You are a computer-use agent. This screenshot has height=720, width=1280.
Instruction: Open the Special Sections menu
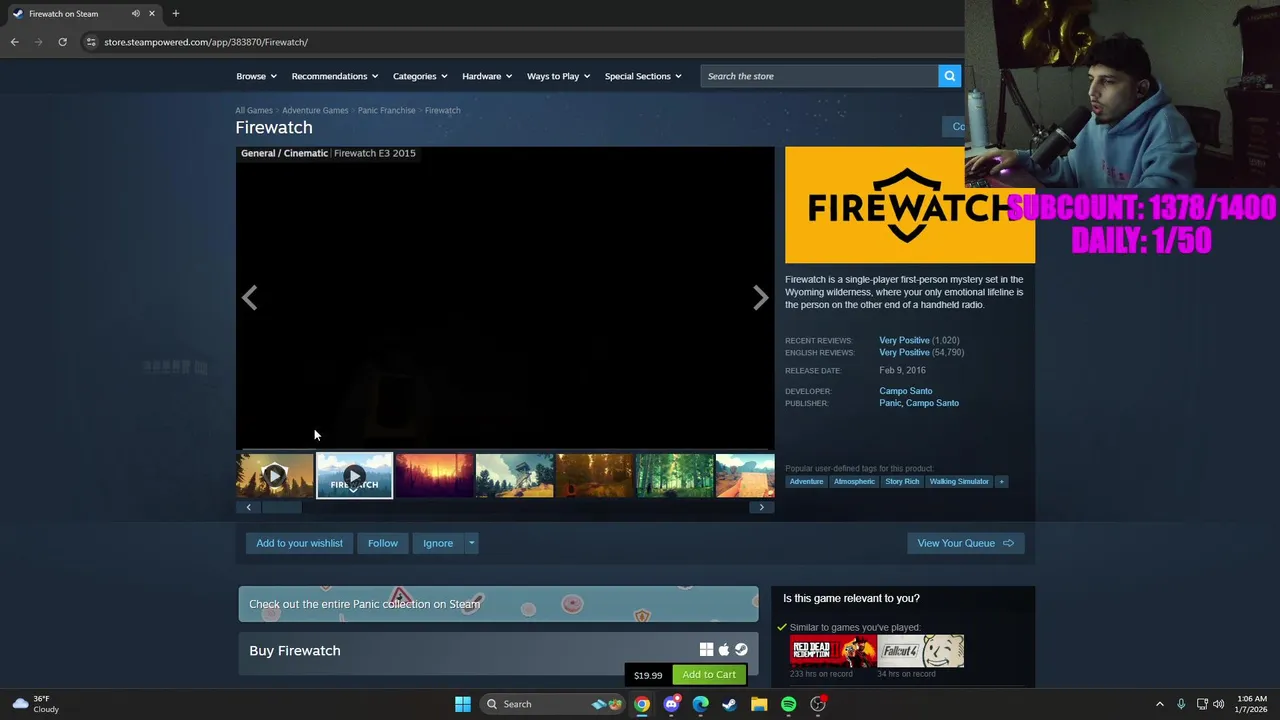coord(643,76)
